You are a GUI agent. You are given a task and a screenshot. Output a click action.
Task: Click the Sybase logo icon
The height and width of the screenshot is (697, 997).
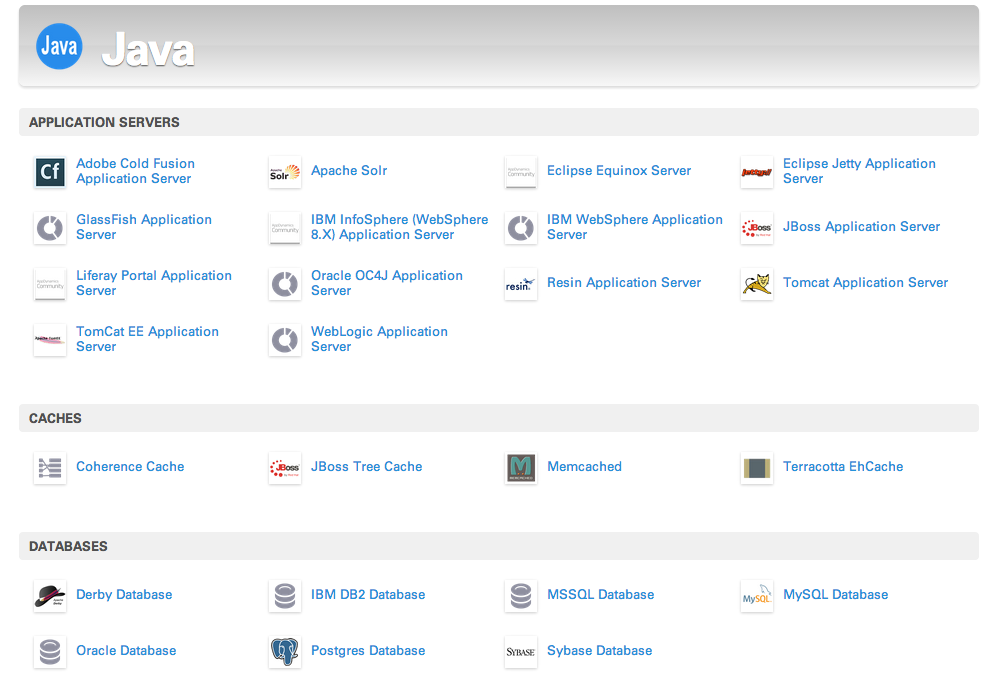[521, 652]
